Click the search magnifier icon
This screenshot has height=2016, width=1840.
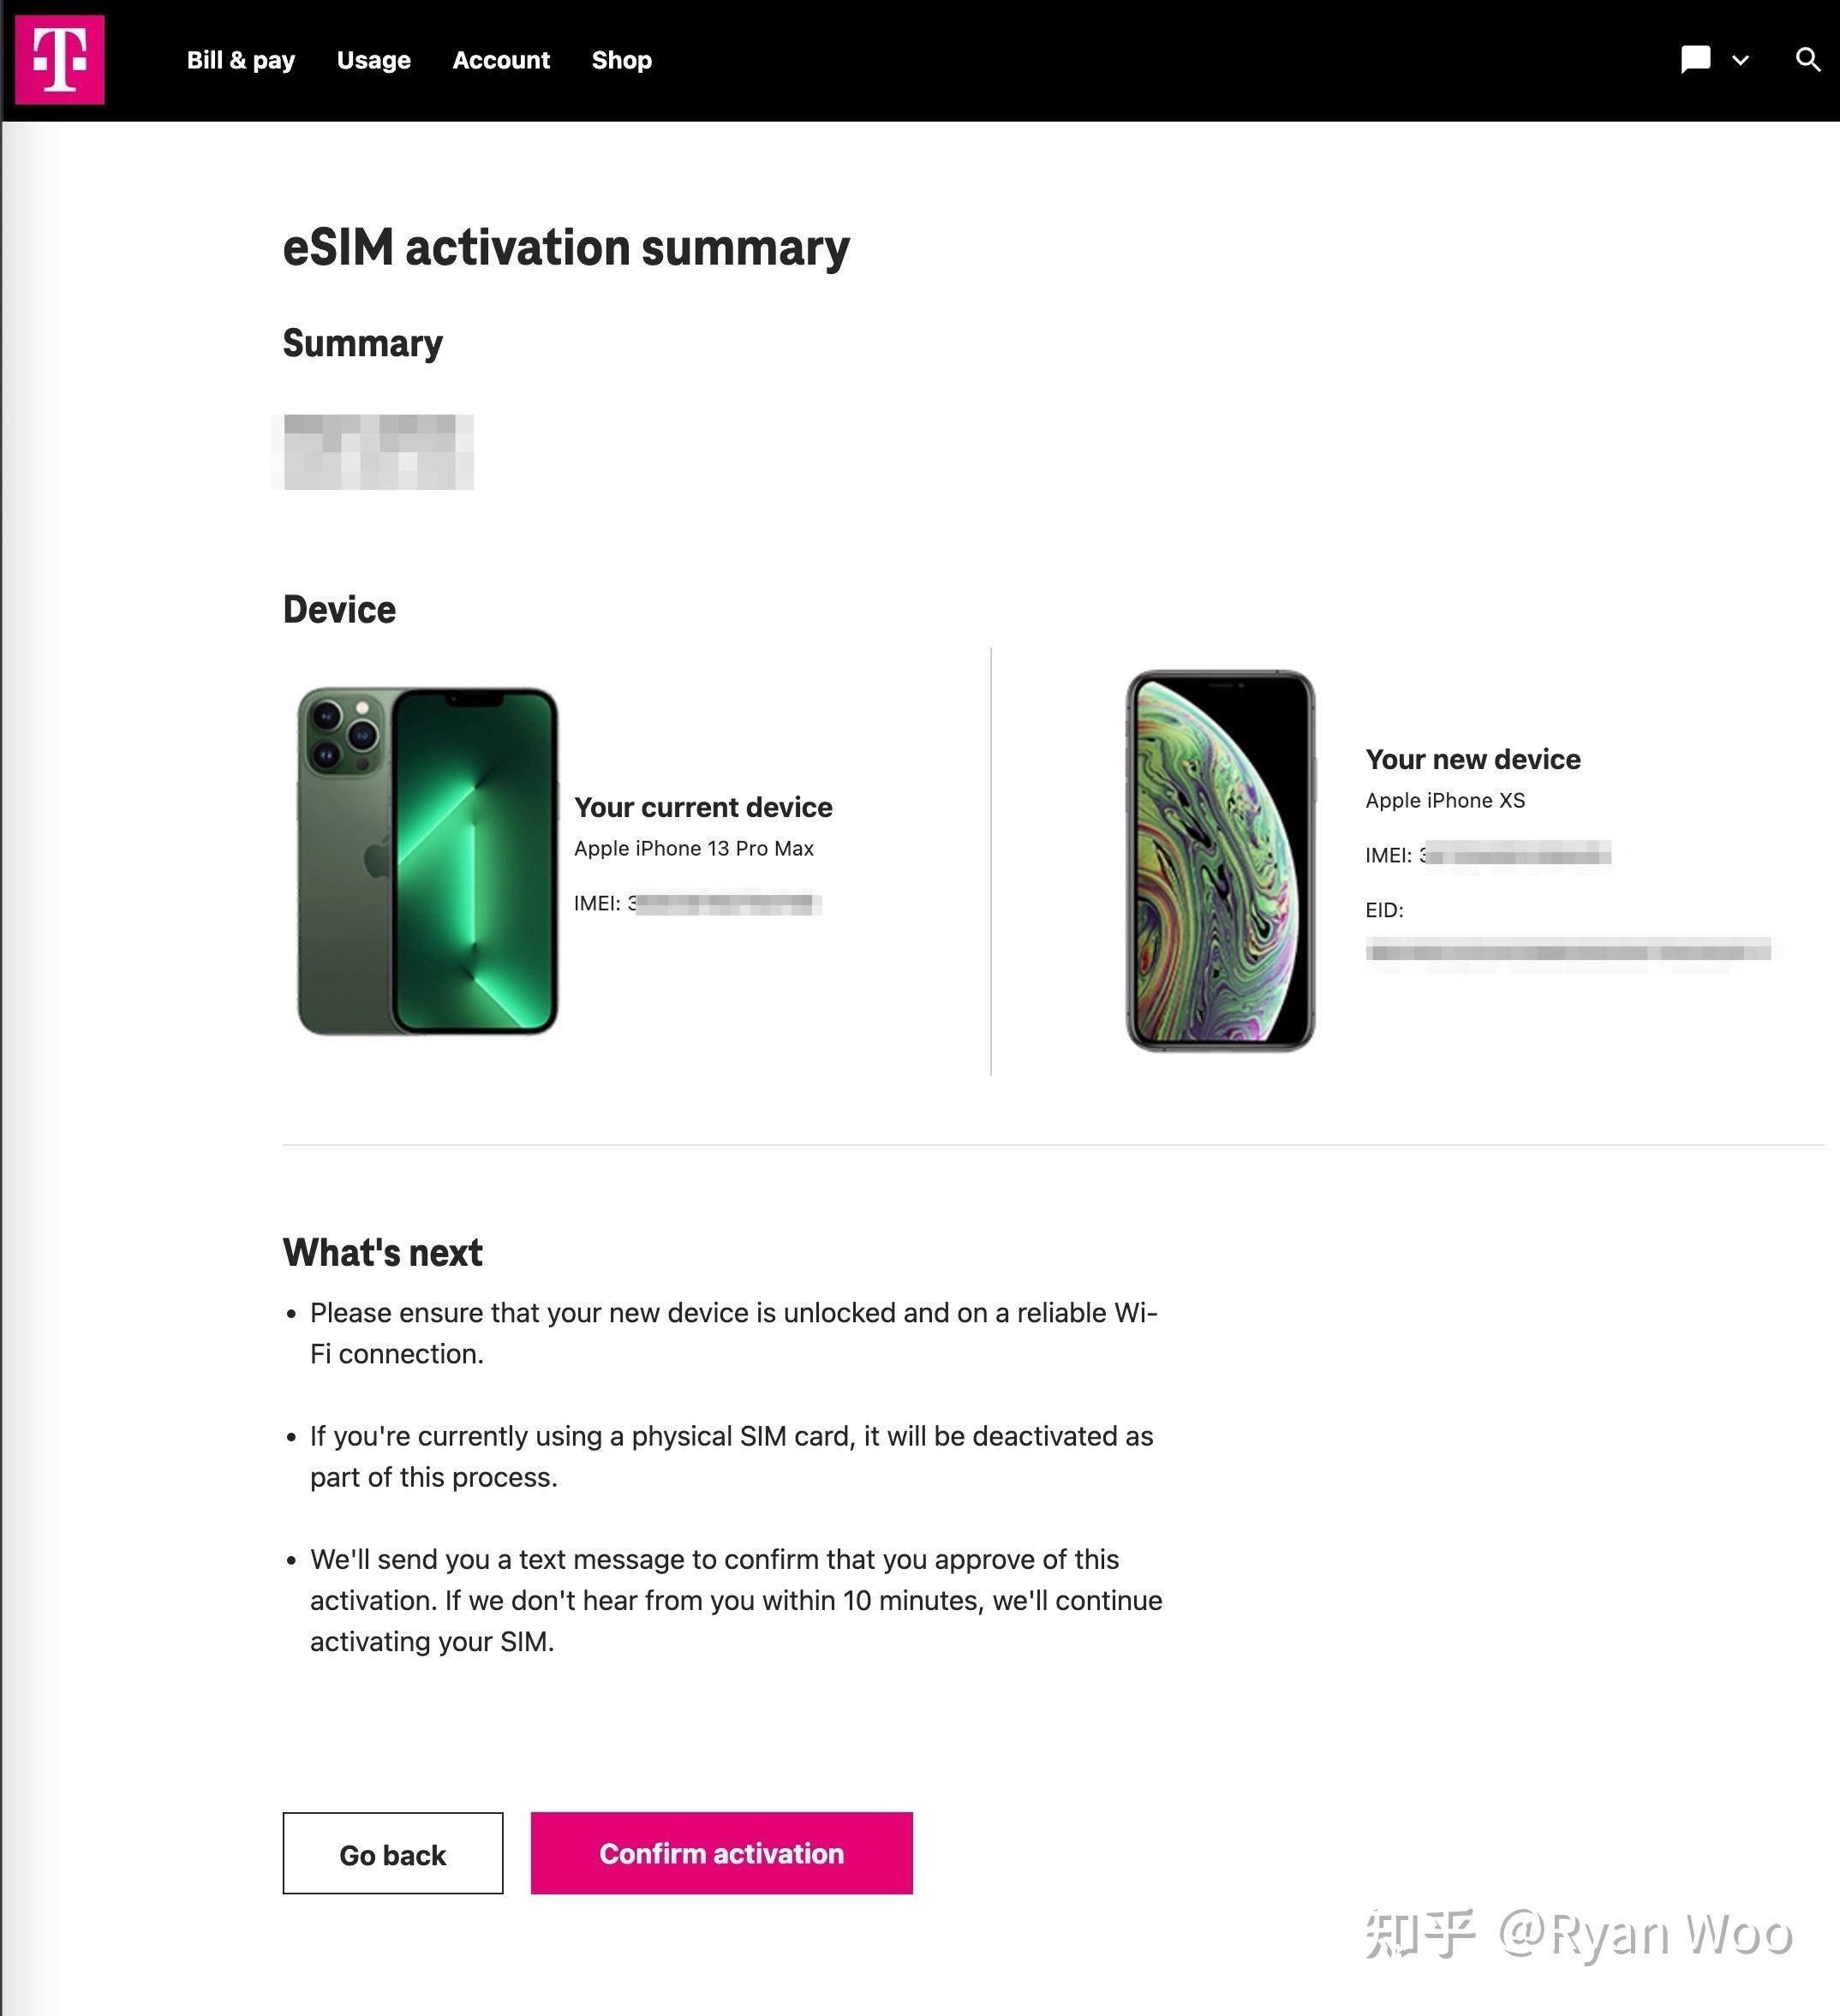pyautogui.click(x=1807, y=60)
